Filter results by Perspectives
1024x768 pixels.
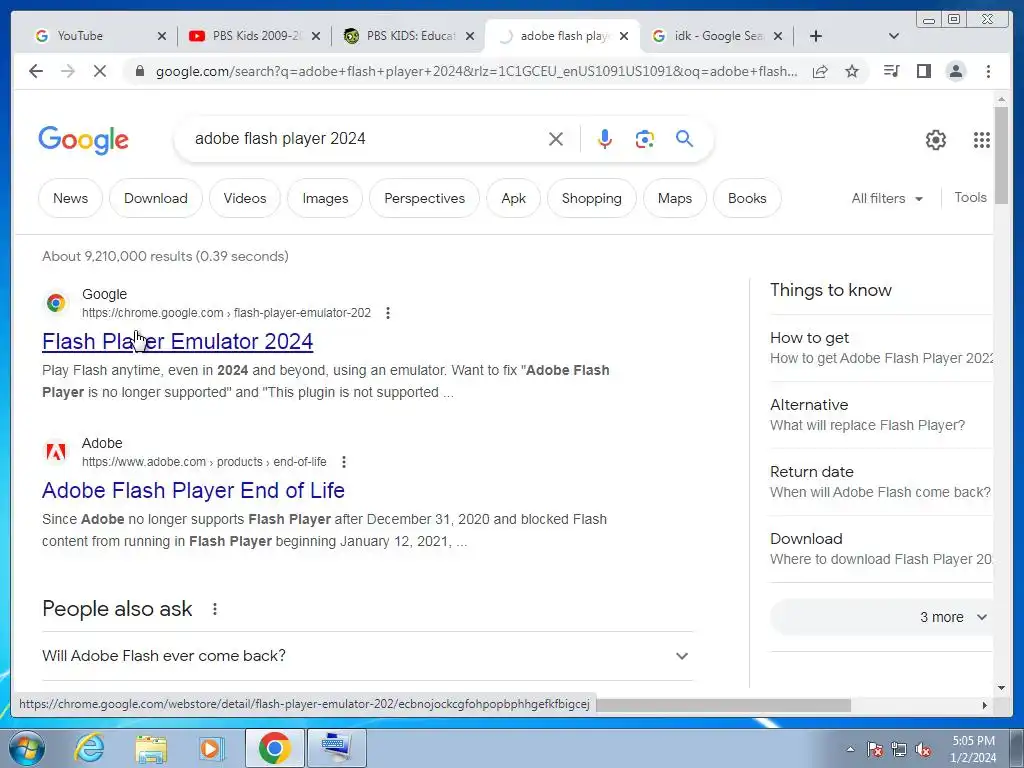coord(424,199)
